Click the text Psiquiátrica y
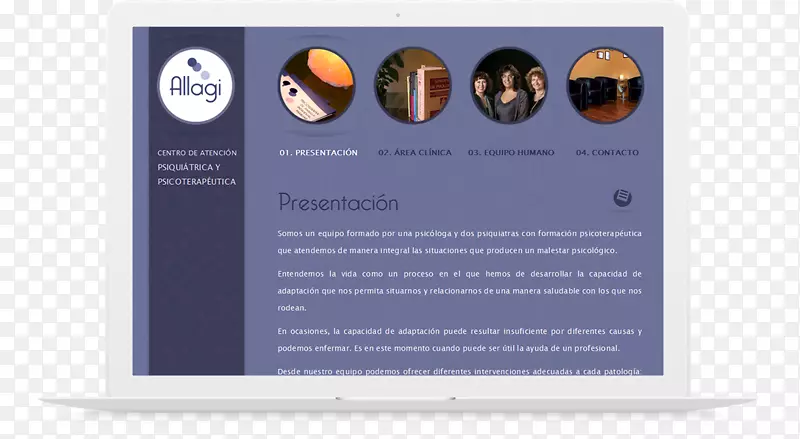The width and height of the screenshot is (800, 439). pyautogui.click(x=189, y=167)
